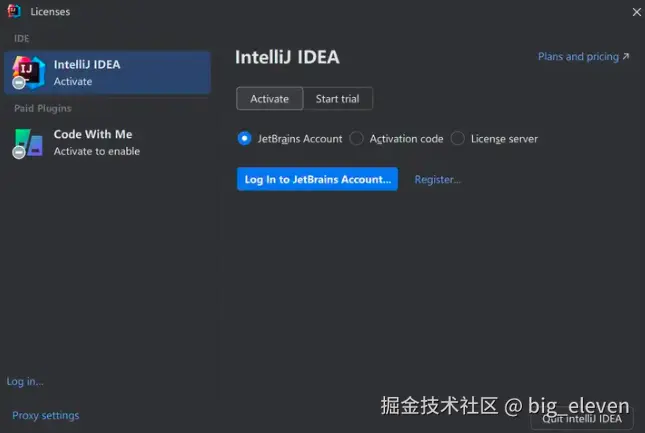Select the Code With Me entry label
This screenshot has width=645, height=433.
pos(93,134)
